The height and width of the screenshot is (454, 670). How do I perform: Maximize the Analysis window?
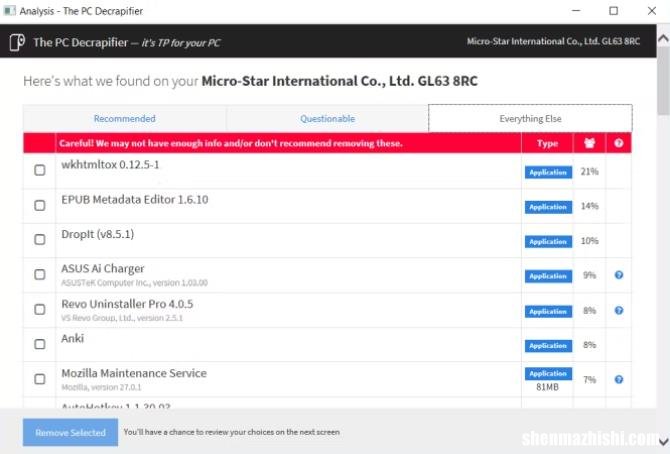(x=613, y=11)
